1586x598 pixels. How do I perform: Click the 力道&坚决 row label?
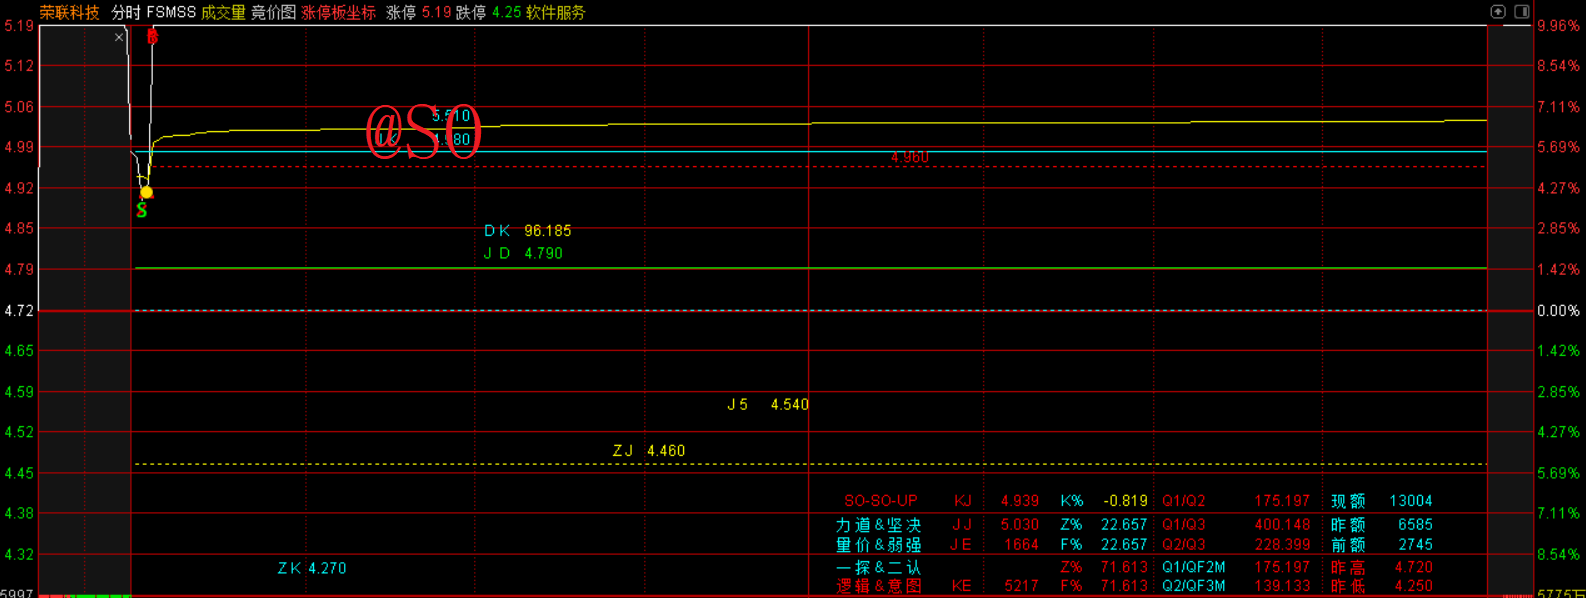coord(878,525)
